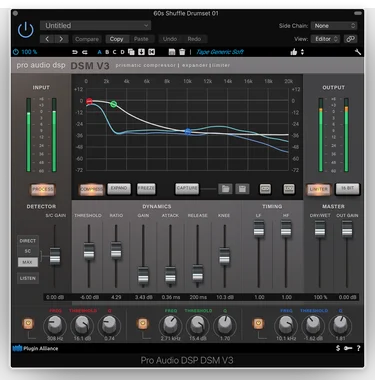The width and height of the screenshot is (375, 380).
Task: Open the Tape Generic Soft preset name
Action: coord(220,52)
